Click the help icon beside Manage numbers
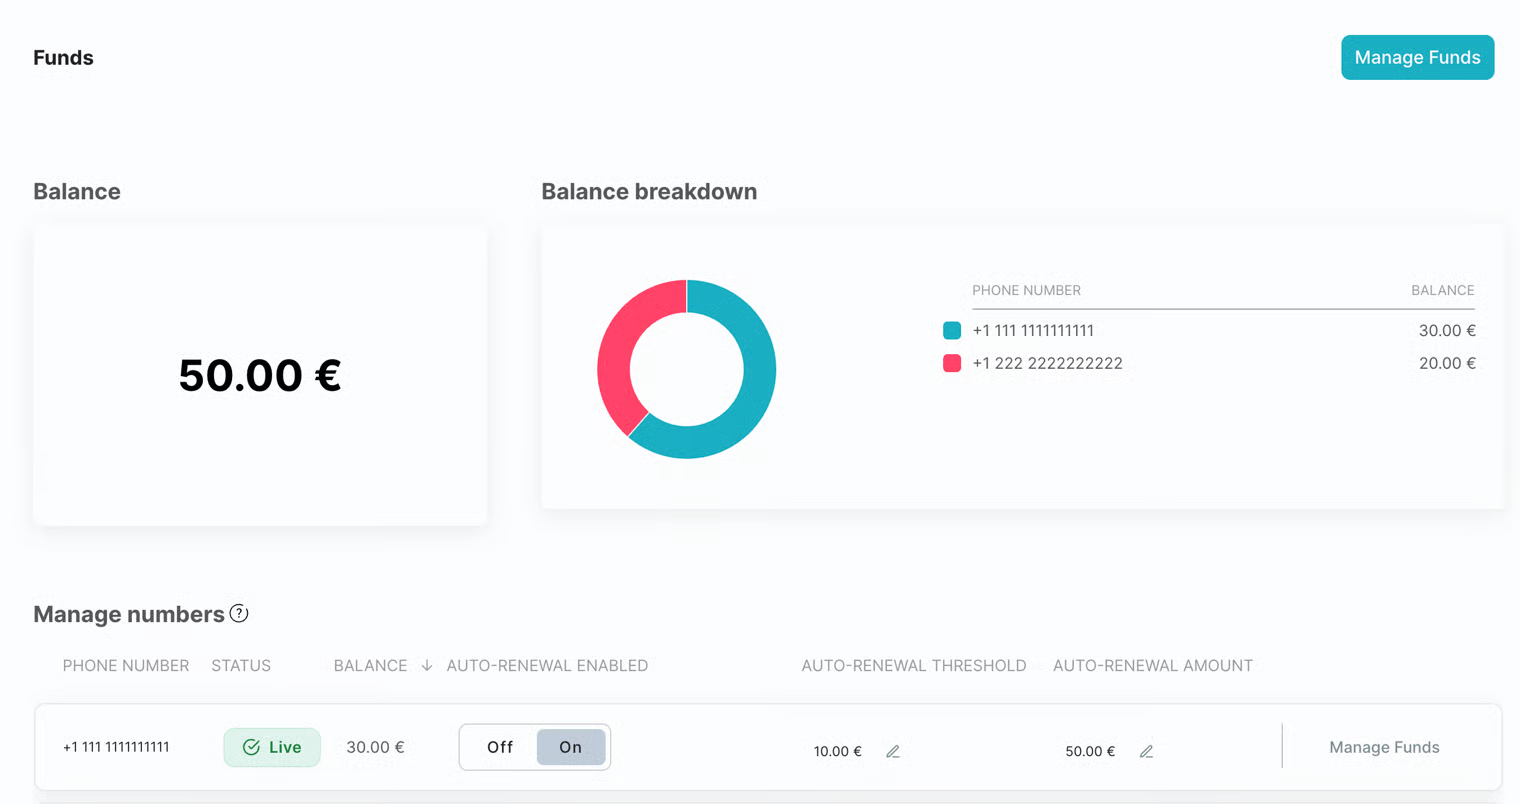The width and height of the screenshot is (1520, 804). click(239, 613)
